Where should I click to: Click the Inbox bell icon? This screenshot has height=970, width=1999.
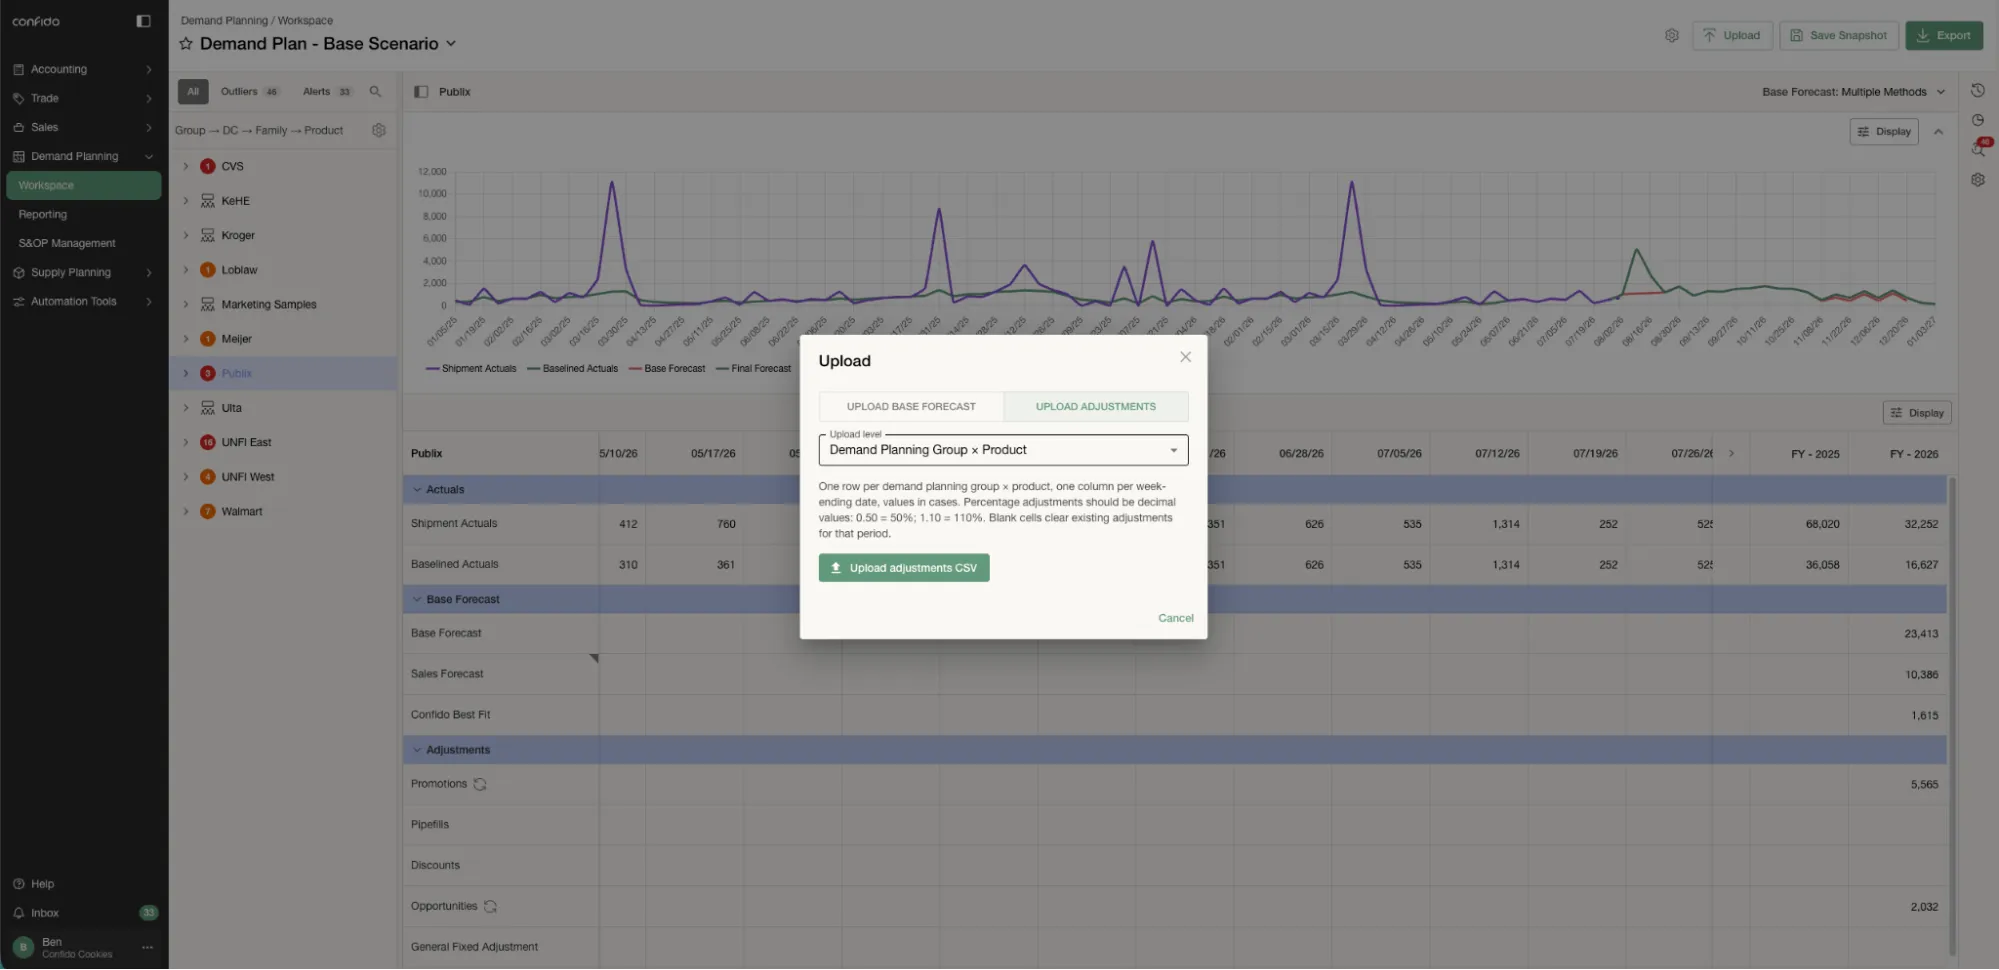(x=18, y=914)
